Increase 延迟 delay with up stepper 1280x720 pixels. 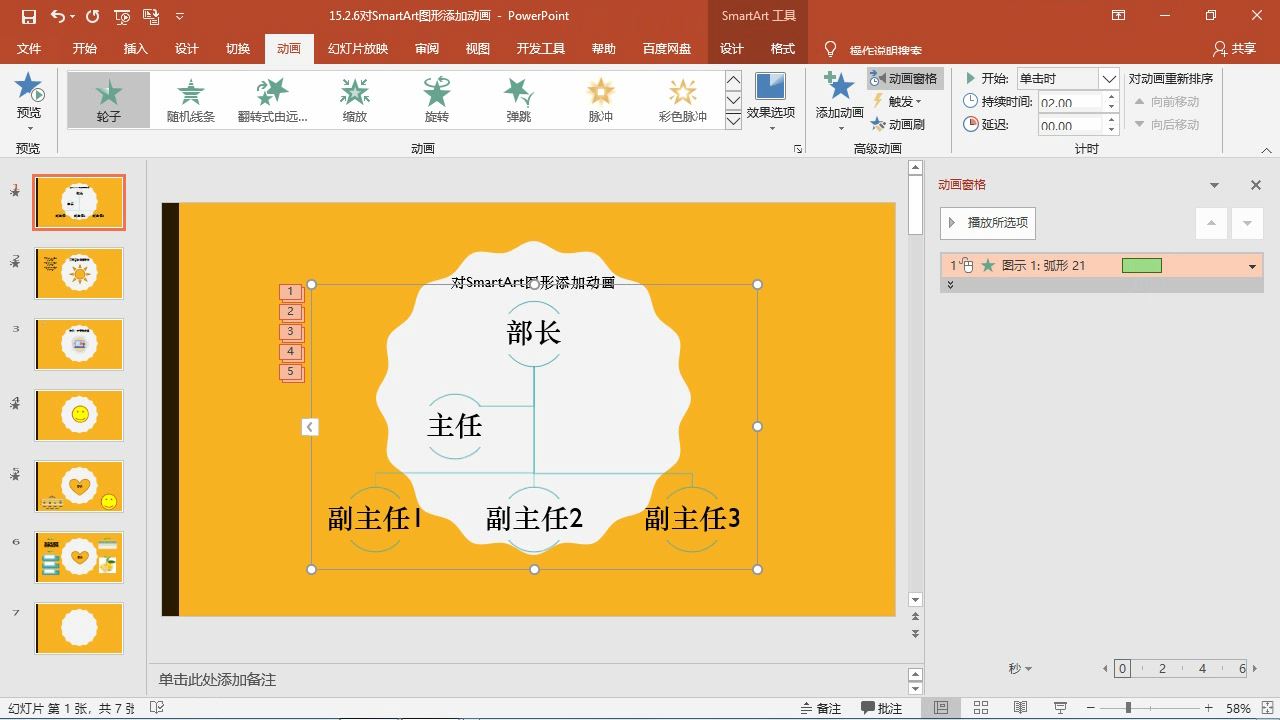coord(1111,120)
